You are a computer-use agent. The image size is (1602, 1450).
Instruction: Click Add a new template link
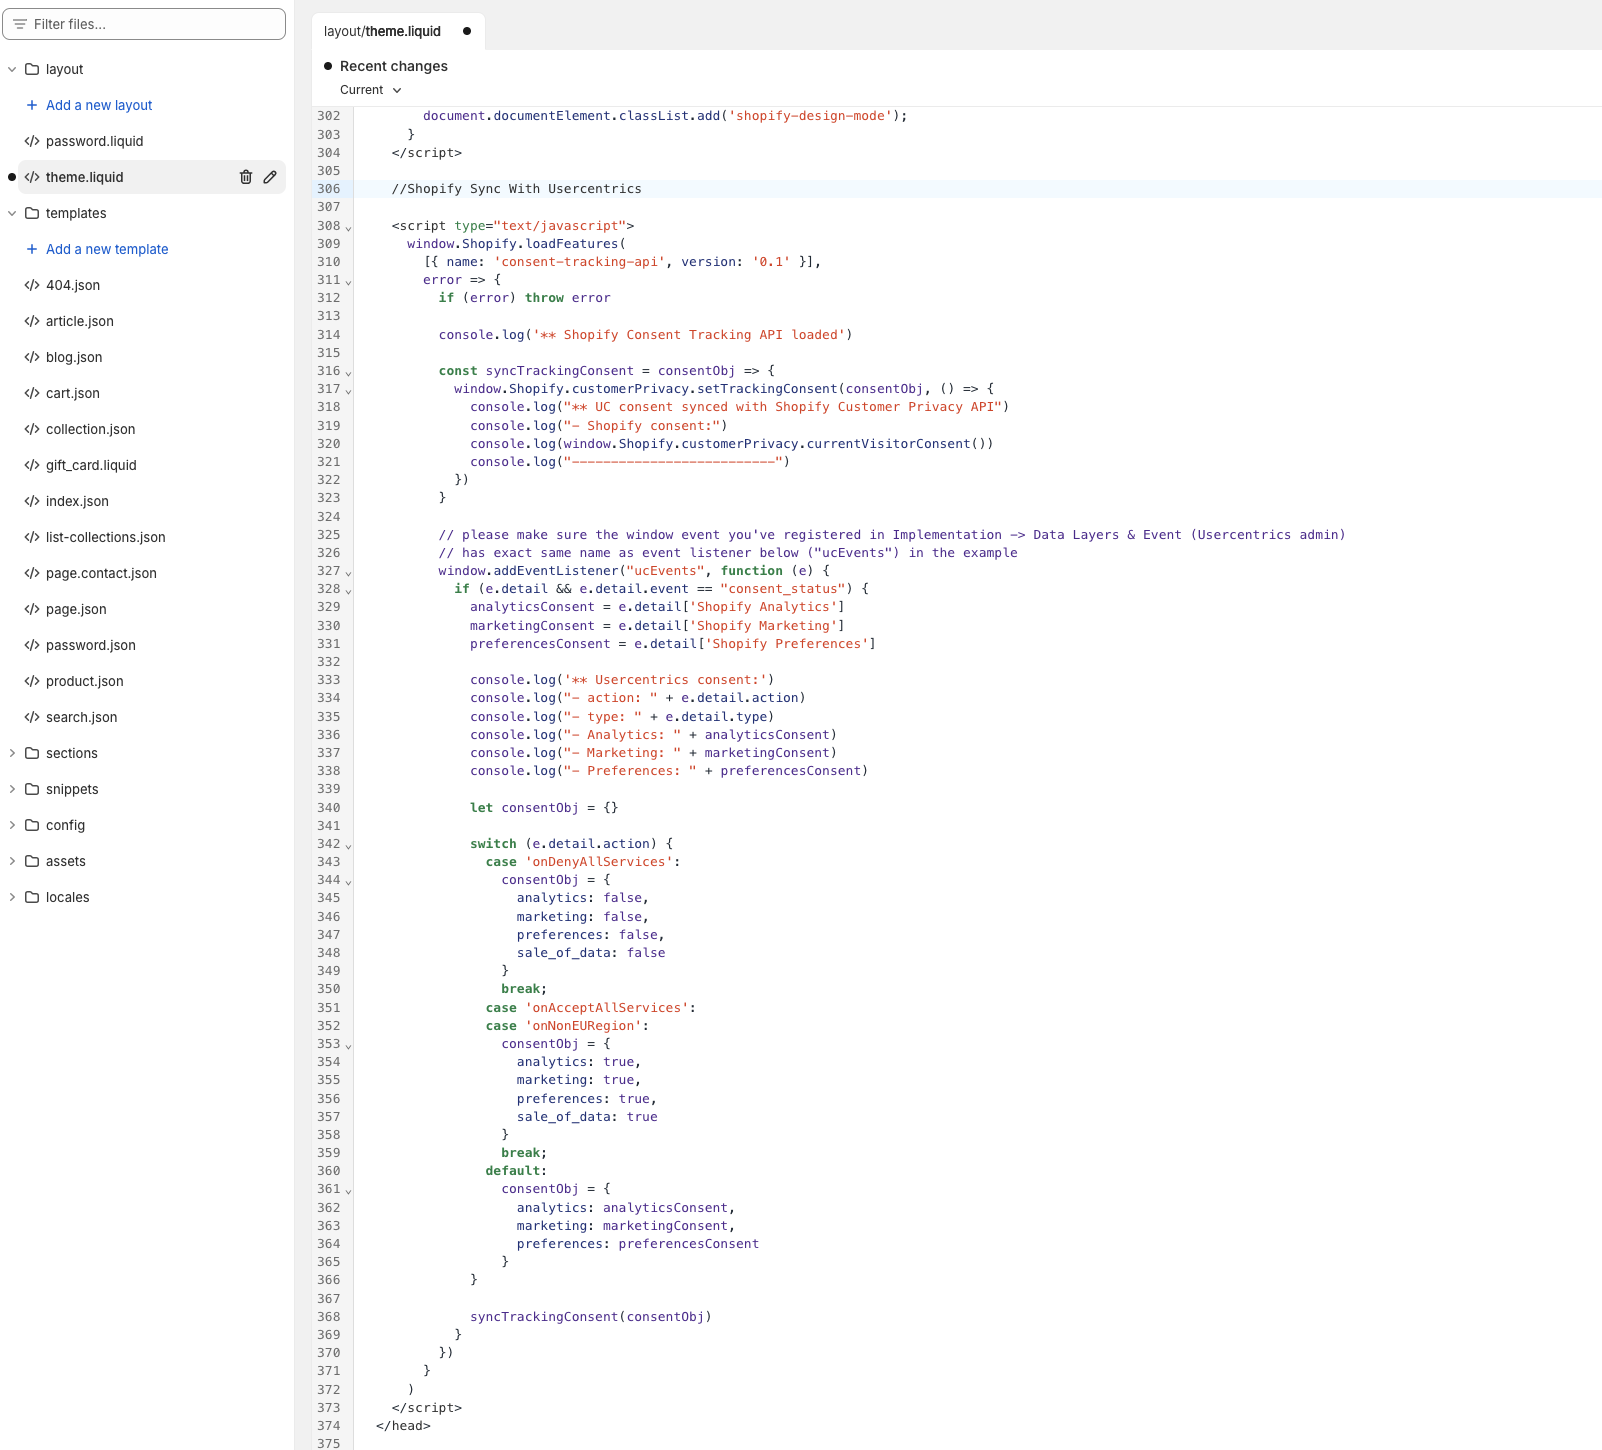[x=107, y=249]
